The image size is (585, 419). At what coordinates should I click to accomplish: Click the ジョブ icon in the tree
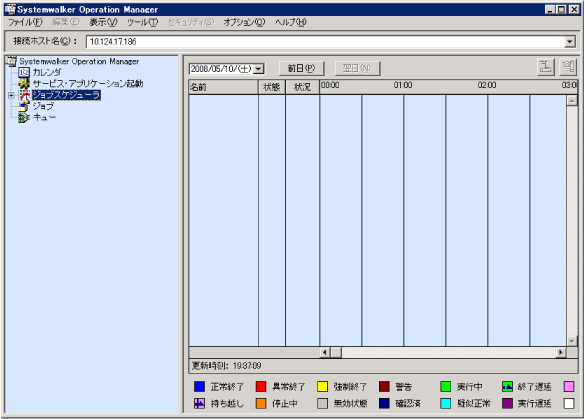24,106
